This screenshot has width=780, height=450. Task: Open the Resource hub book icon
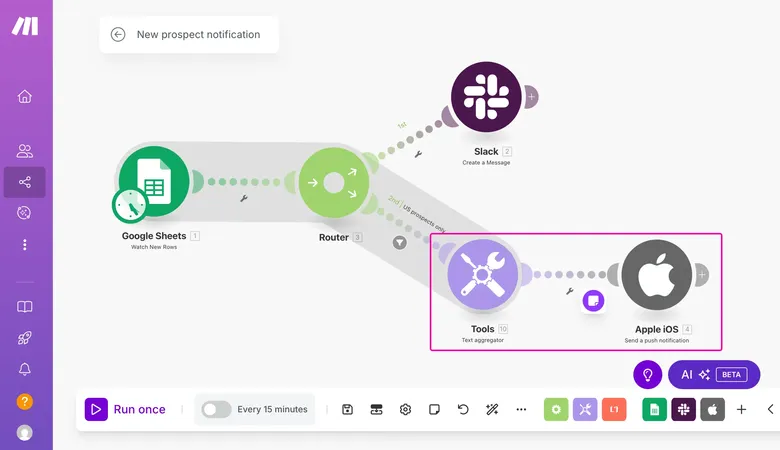click(24, 306)
